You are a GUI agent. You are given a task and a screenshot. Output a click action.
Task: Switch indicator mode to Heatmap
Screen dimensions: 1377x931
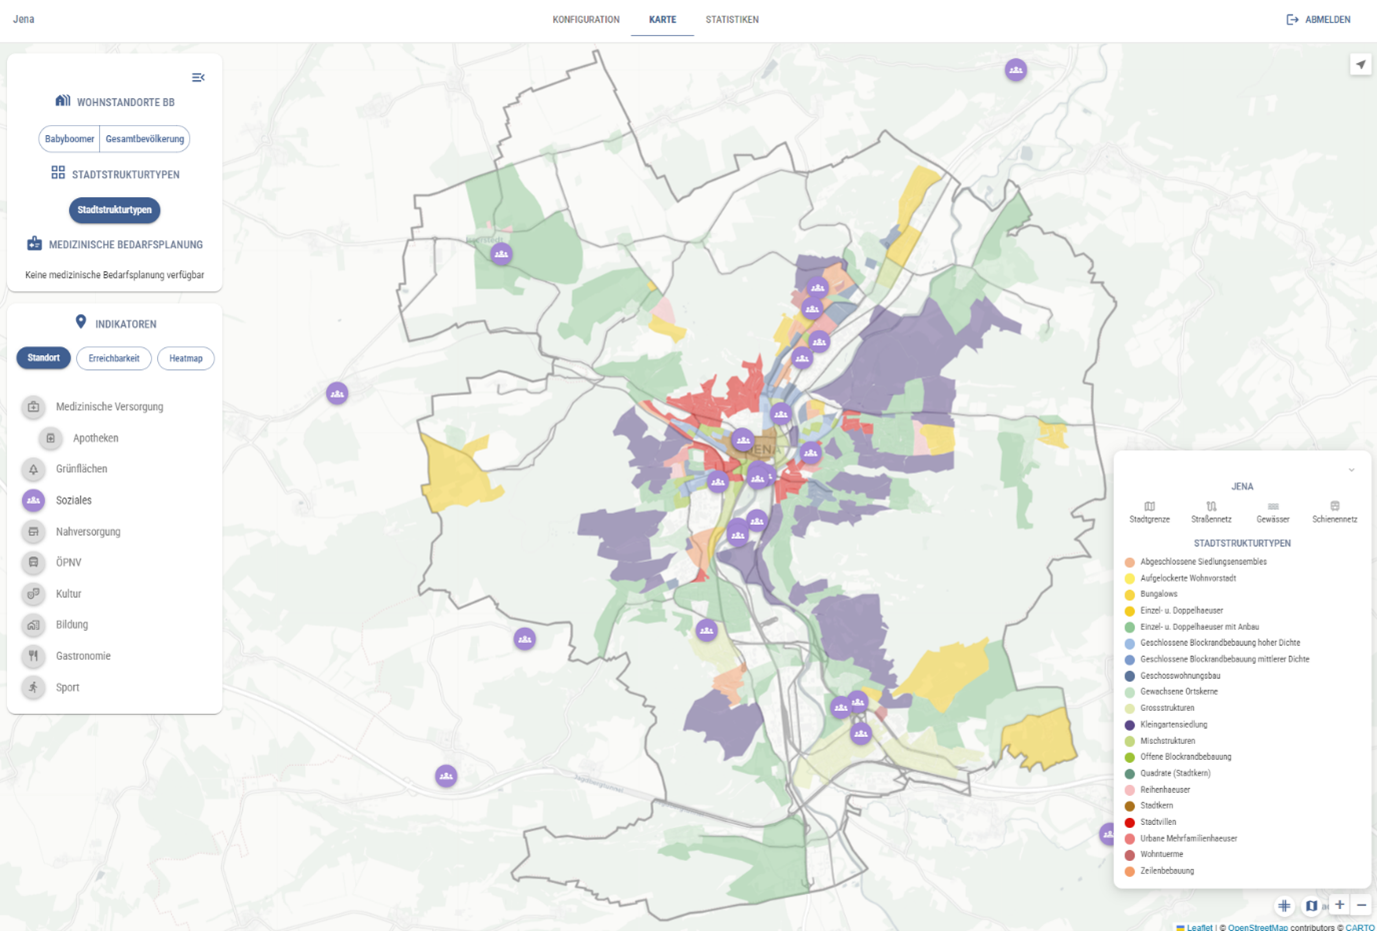coord(186,358)
